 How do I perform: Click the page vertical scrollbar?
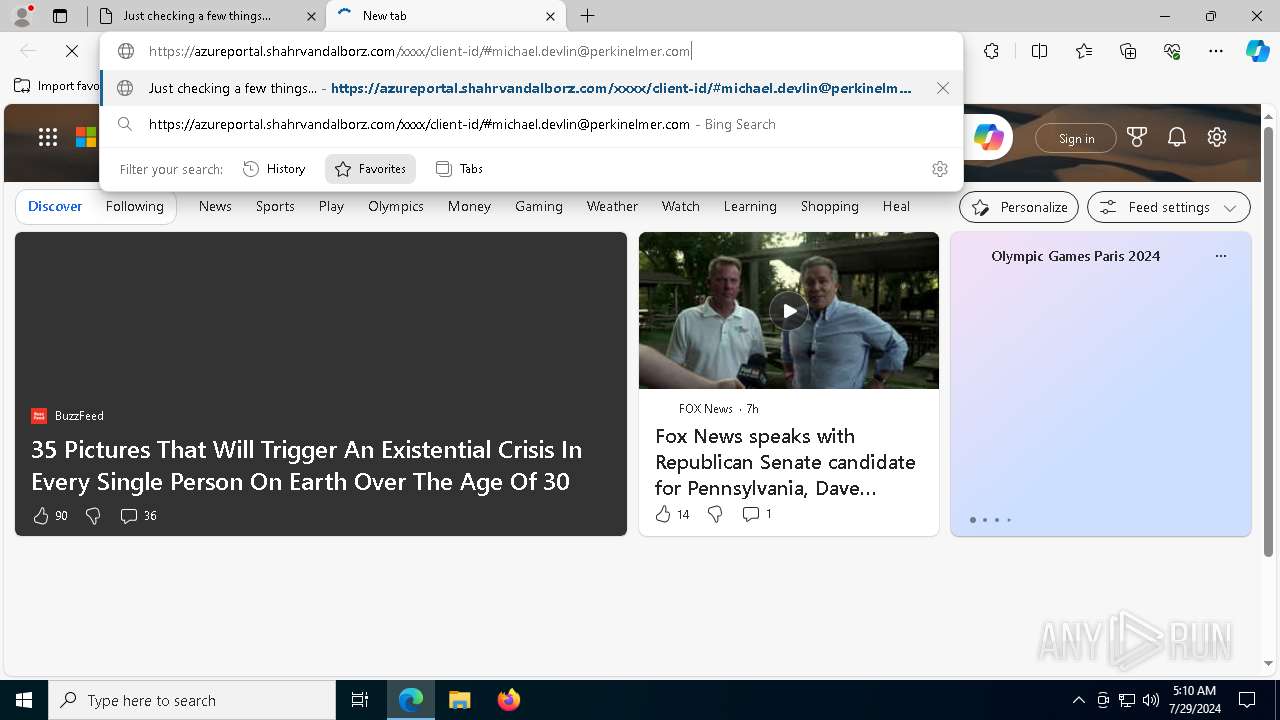click(1268, 340)
